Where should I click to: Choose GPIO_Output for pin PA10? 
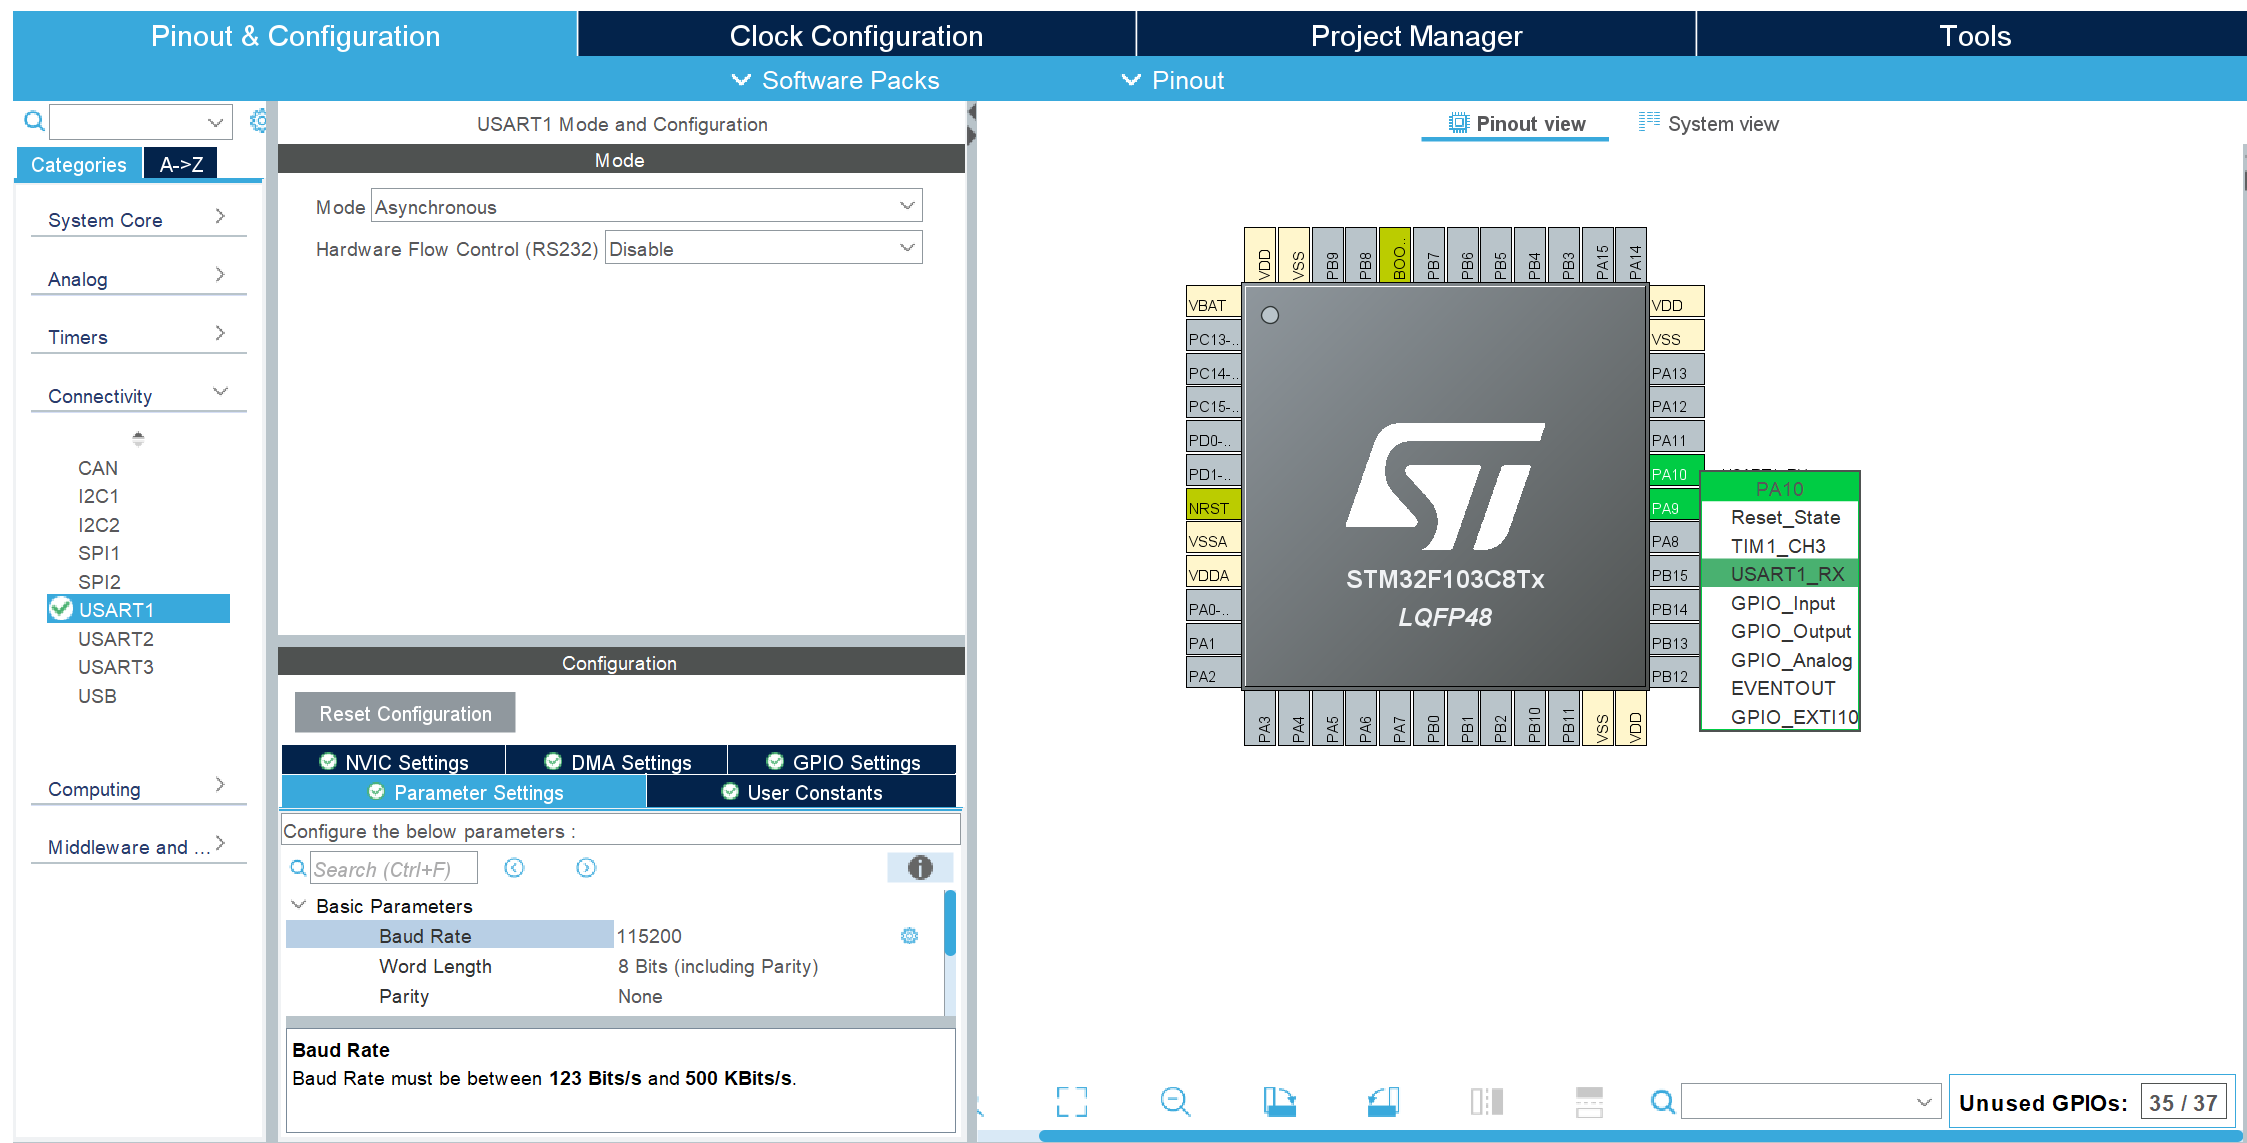pyautogui.click(x=1790, y=631)
